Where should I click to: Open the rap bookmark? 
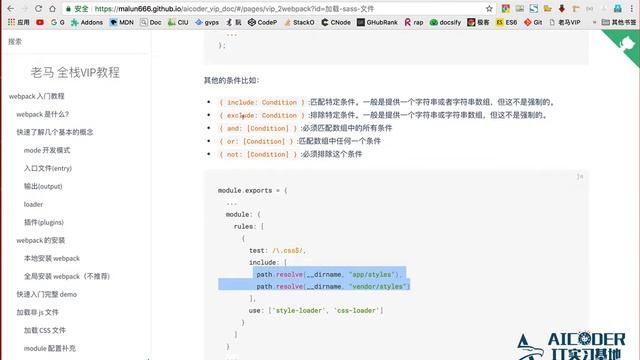414,22
